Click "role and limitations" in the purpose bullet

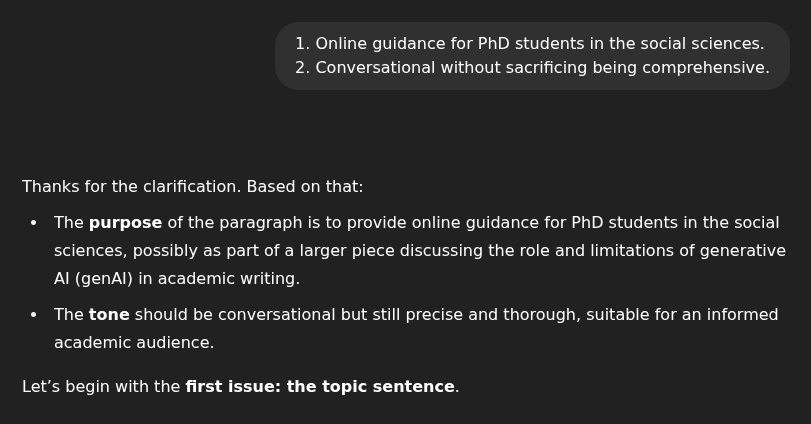(583, 251)
